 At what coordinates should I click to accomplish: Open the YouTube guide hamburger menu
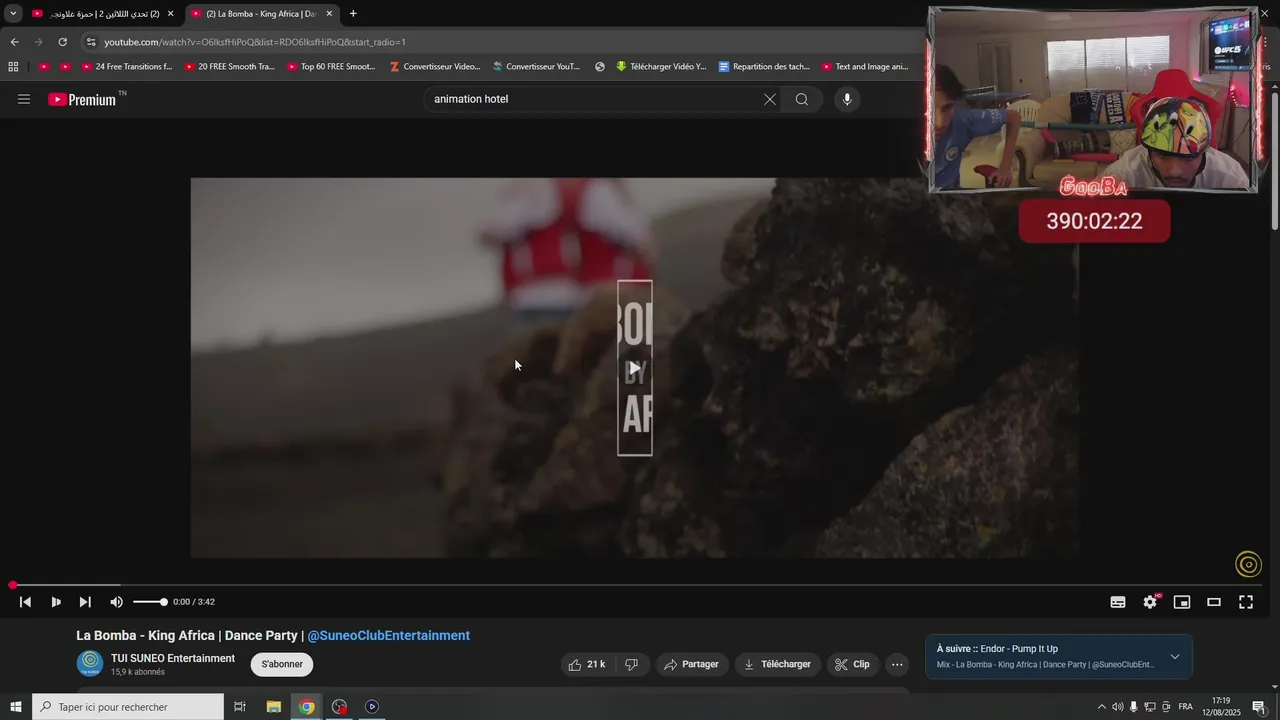pyautogui.click(x=24, y=99)
